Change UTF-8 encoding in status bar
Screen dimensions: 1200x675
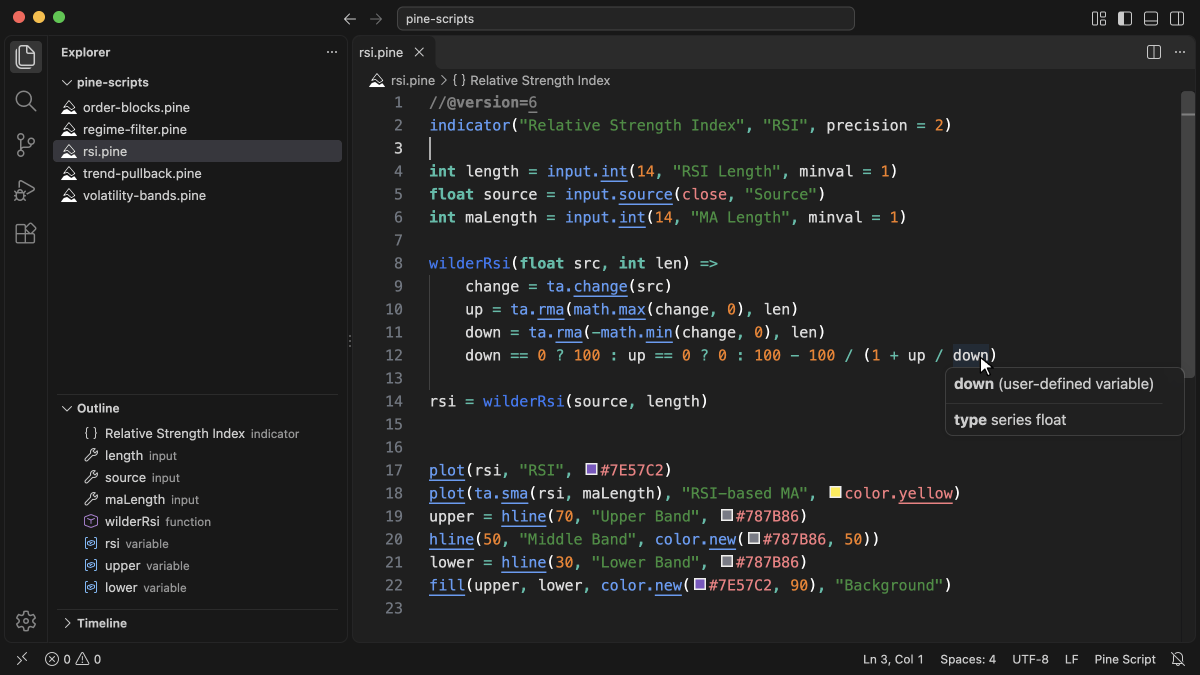tap(1030, 660)
